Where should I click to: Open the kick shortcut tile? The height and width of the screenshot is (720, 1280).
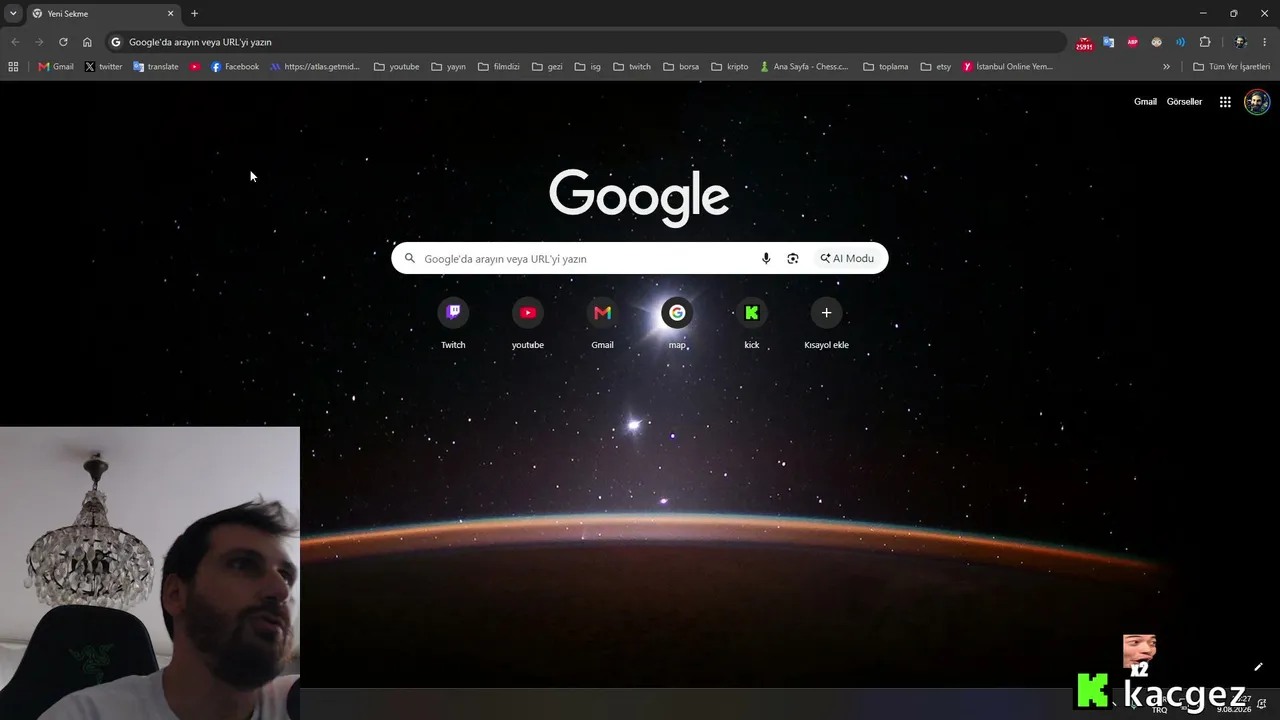click(752, 324)
